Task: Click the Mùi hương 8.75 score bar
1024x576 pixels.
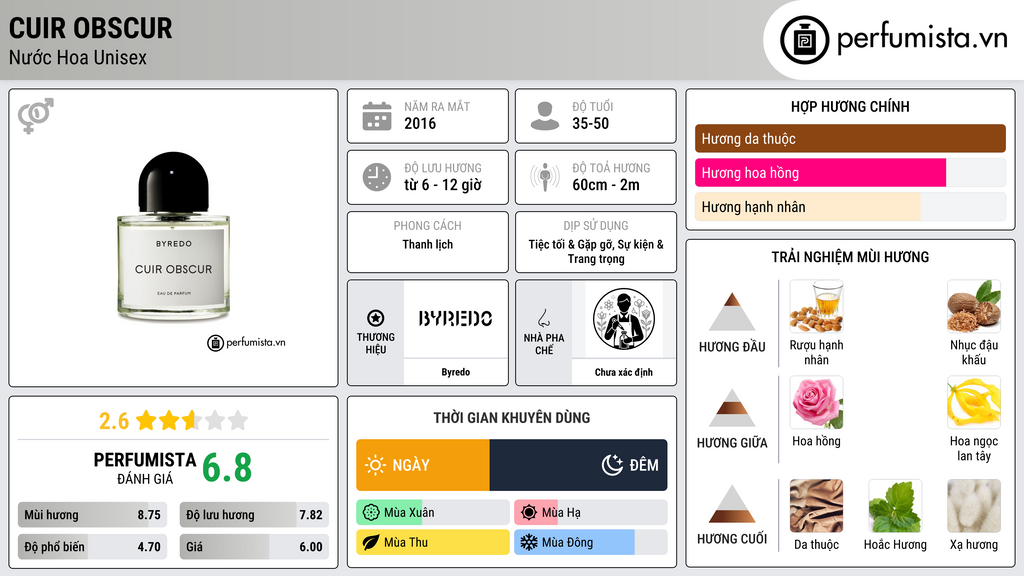Action: click(92, 515)
